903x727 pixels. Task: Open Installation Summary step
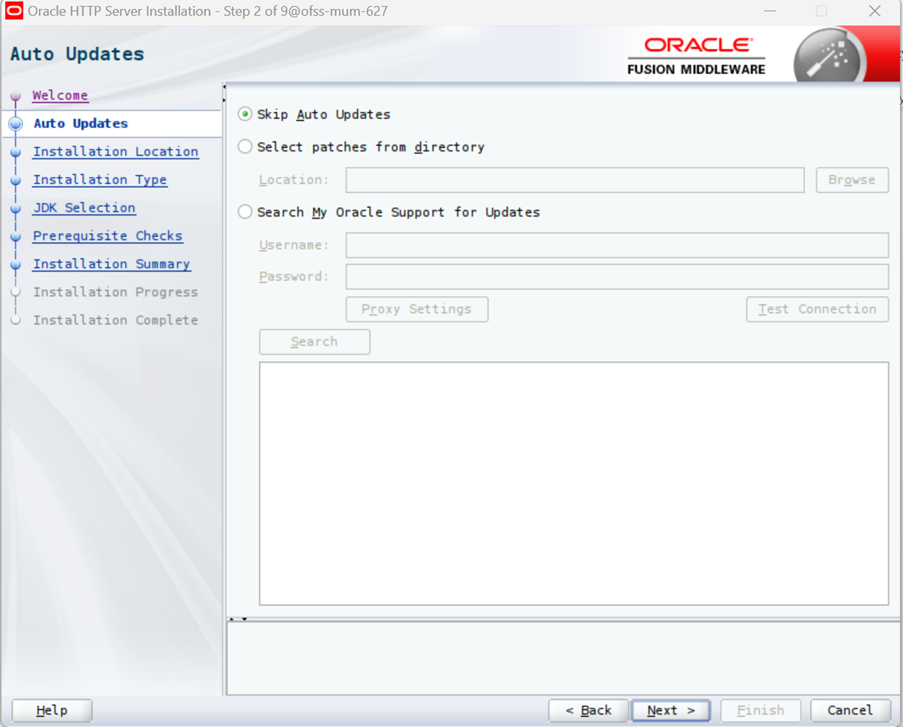coord(112,264)
